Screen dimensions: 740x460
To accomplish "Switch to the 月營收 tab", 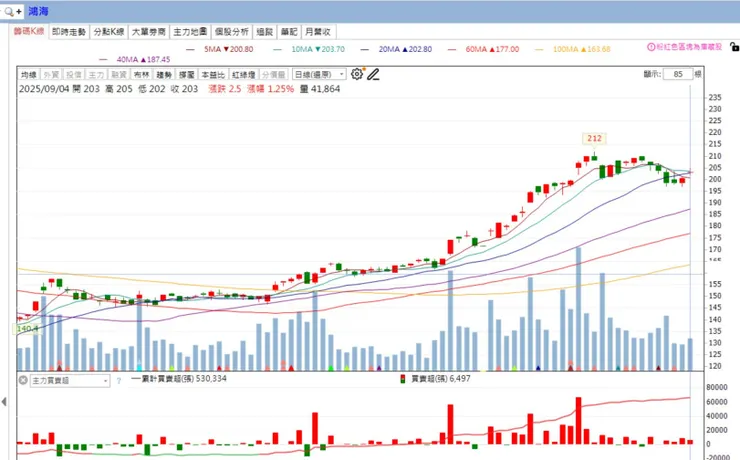I will 319,32.
